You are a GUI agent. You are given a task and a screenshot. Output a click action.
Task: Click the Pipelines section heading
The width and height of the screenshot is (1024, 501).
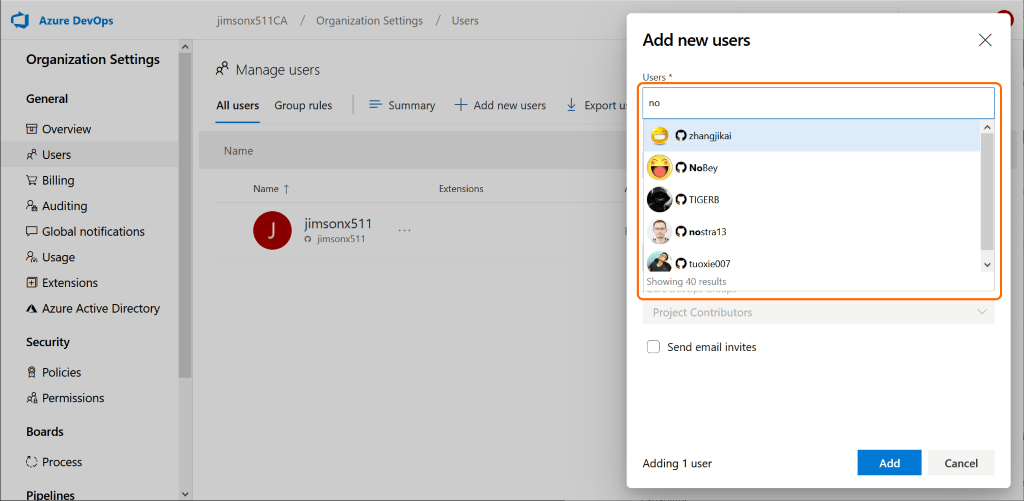(50, 495)
